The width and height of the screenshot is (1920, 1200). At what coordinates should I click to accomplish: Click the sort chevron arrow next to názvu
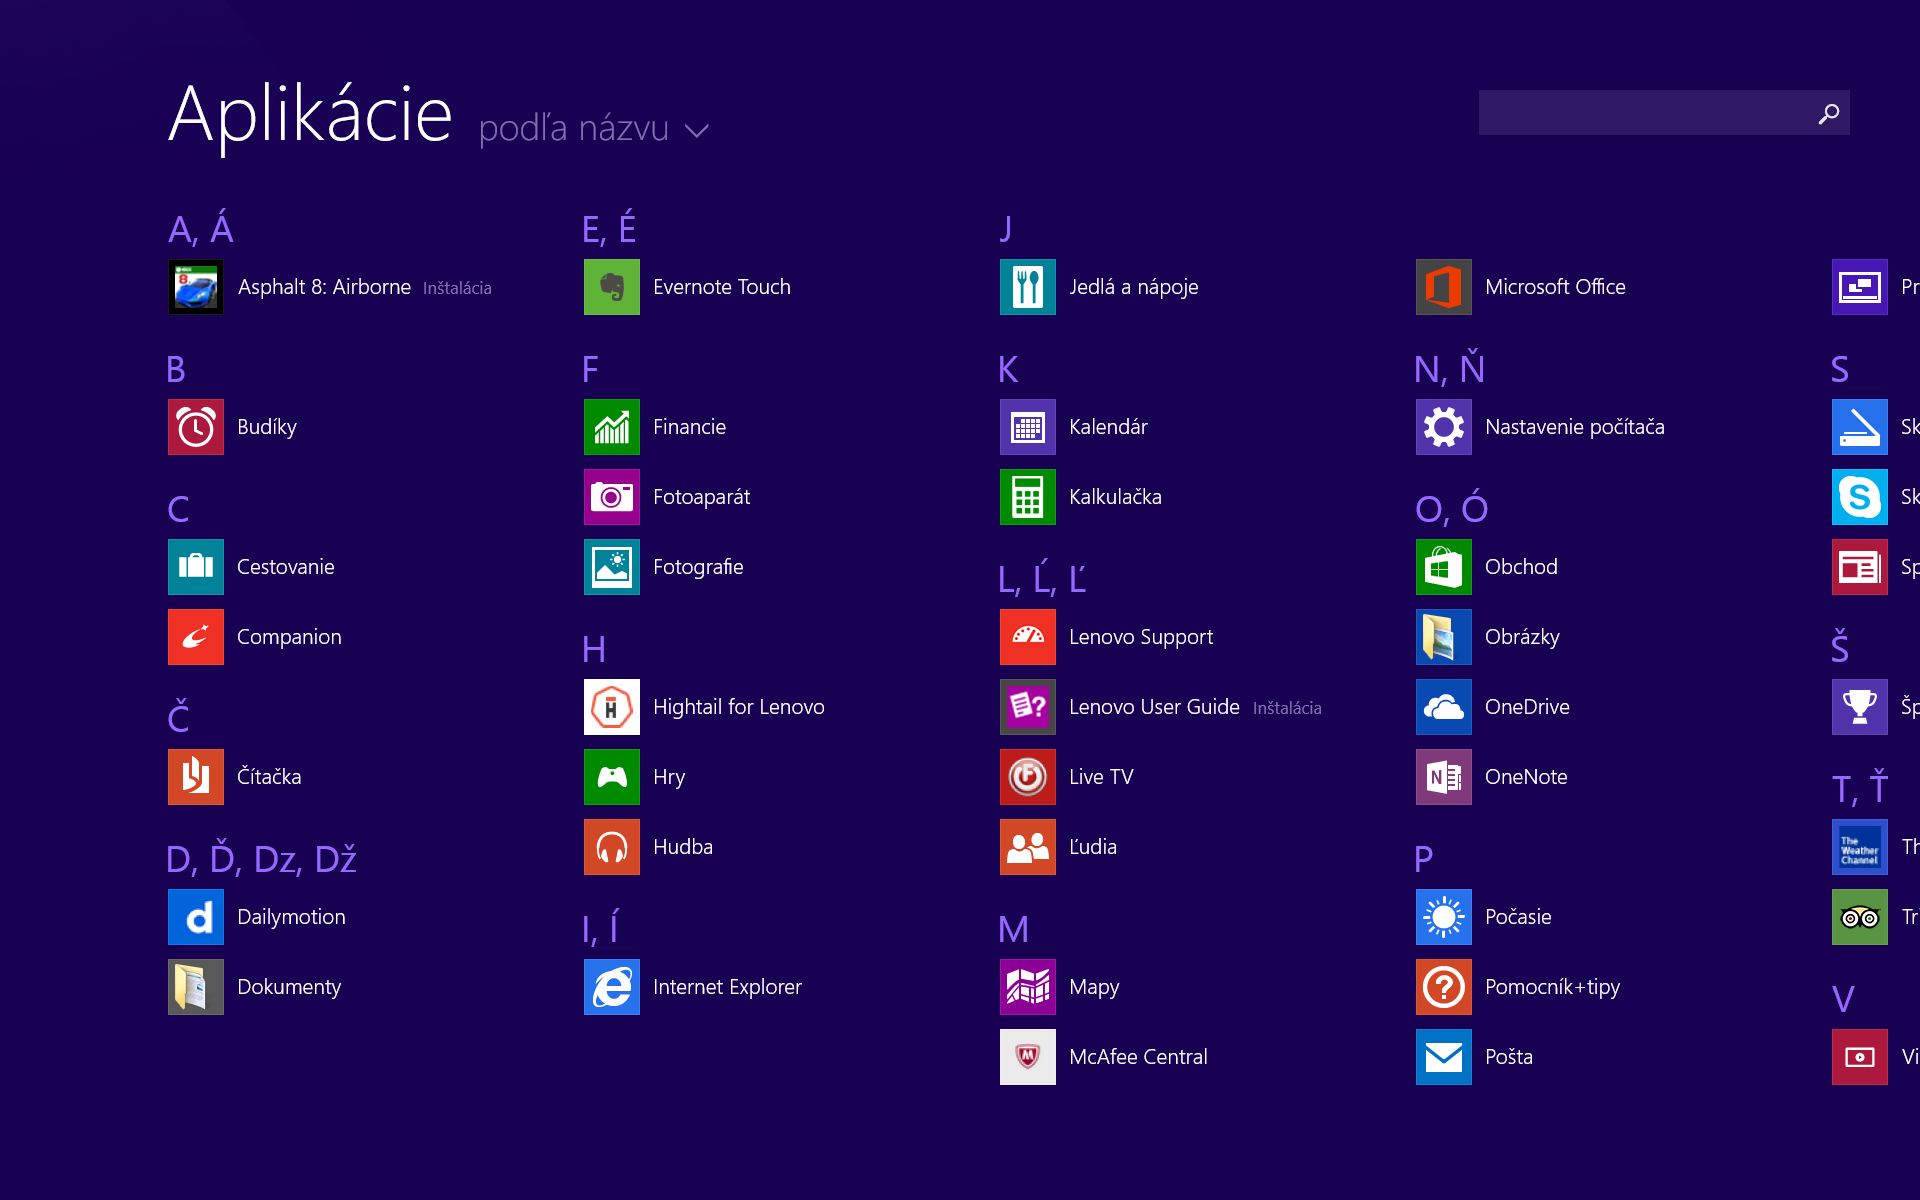point(697,131)
